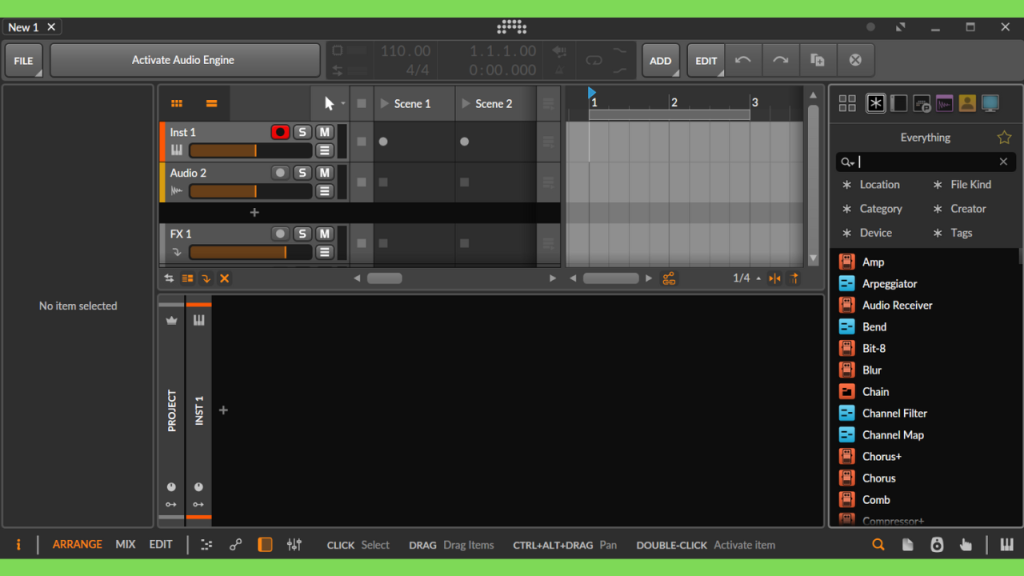This screenshot has width=1024, height=576.
Task: Click the duplicate icon in toolbar
Action: tap(817, 60)
